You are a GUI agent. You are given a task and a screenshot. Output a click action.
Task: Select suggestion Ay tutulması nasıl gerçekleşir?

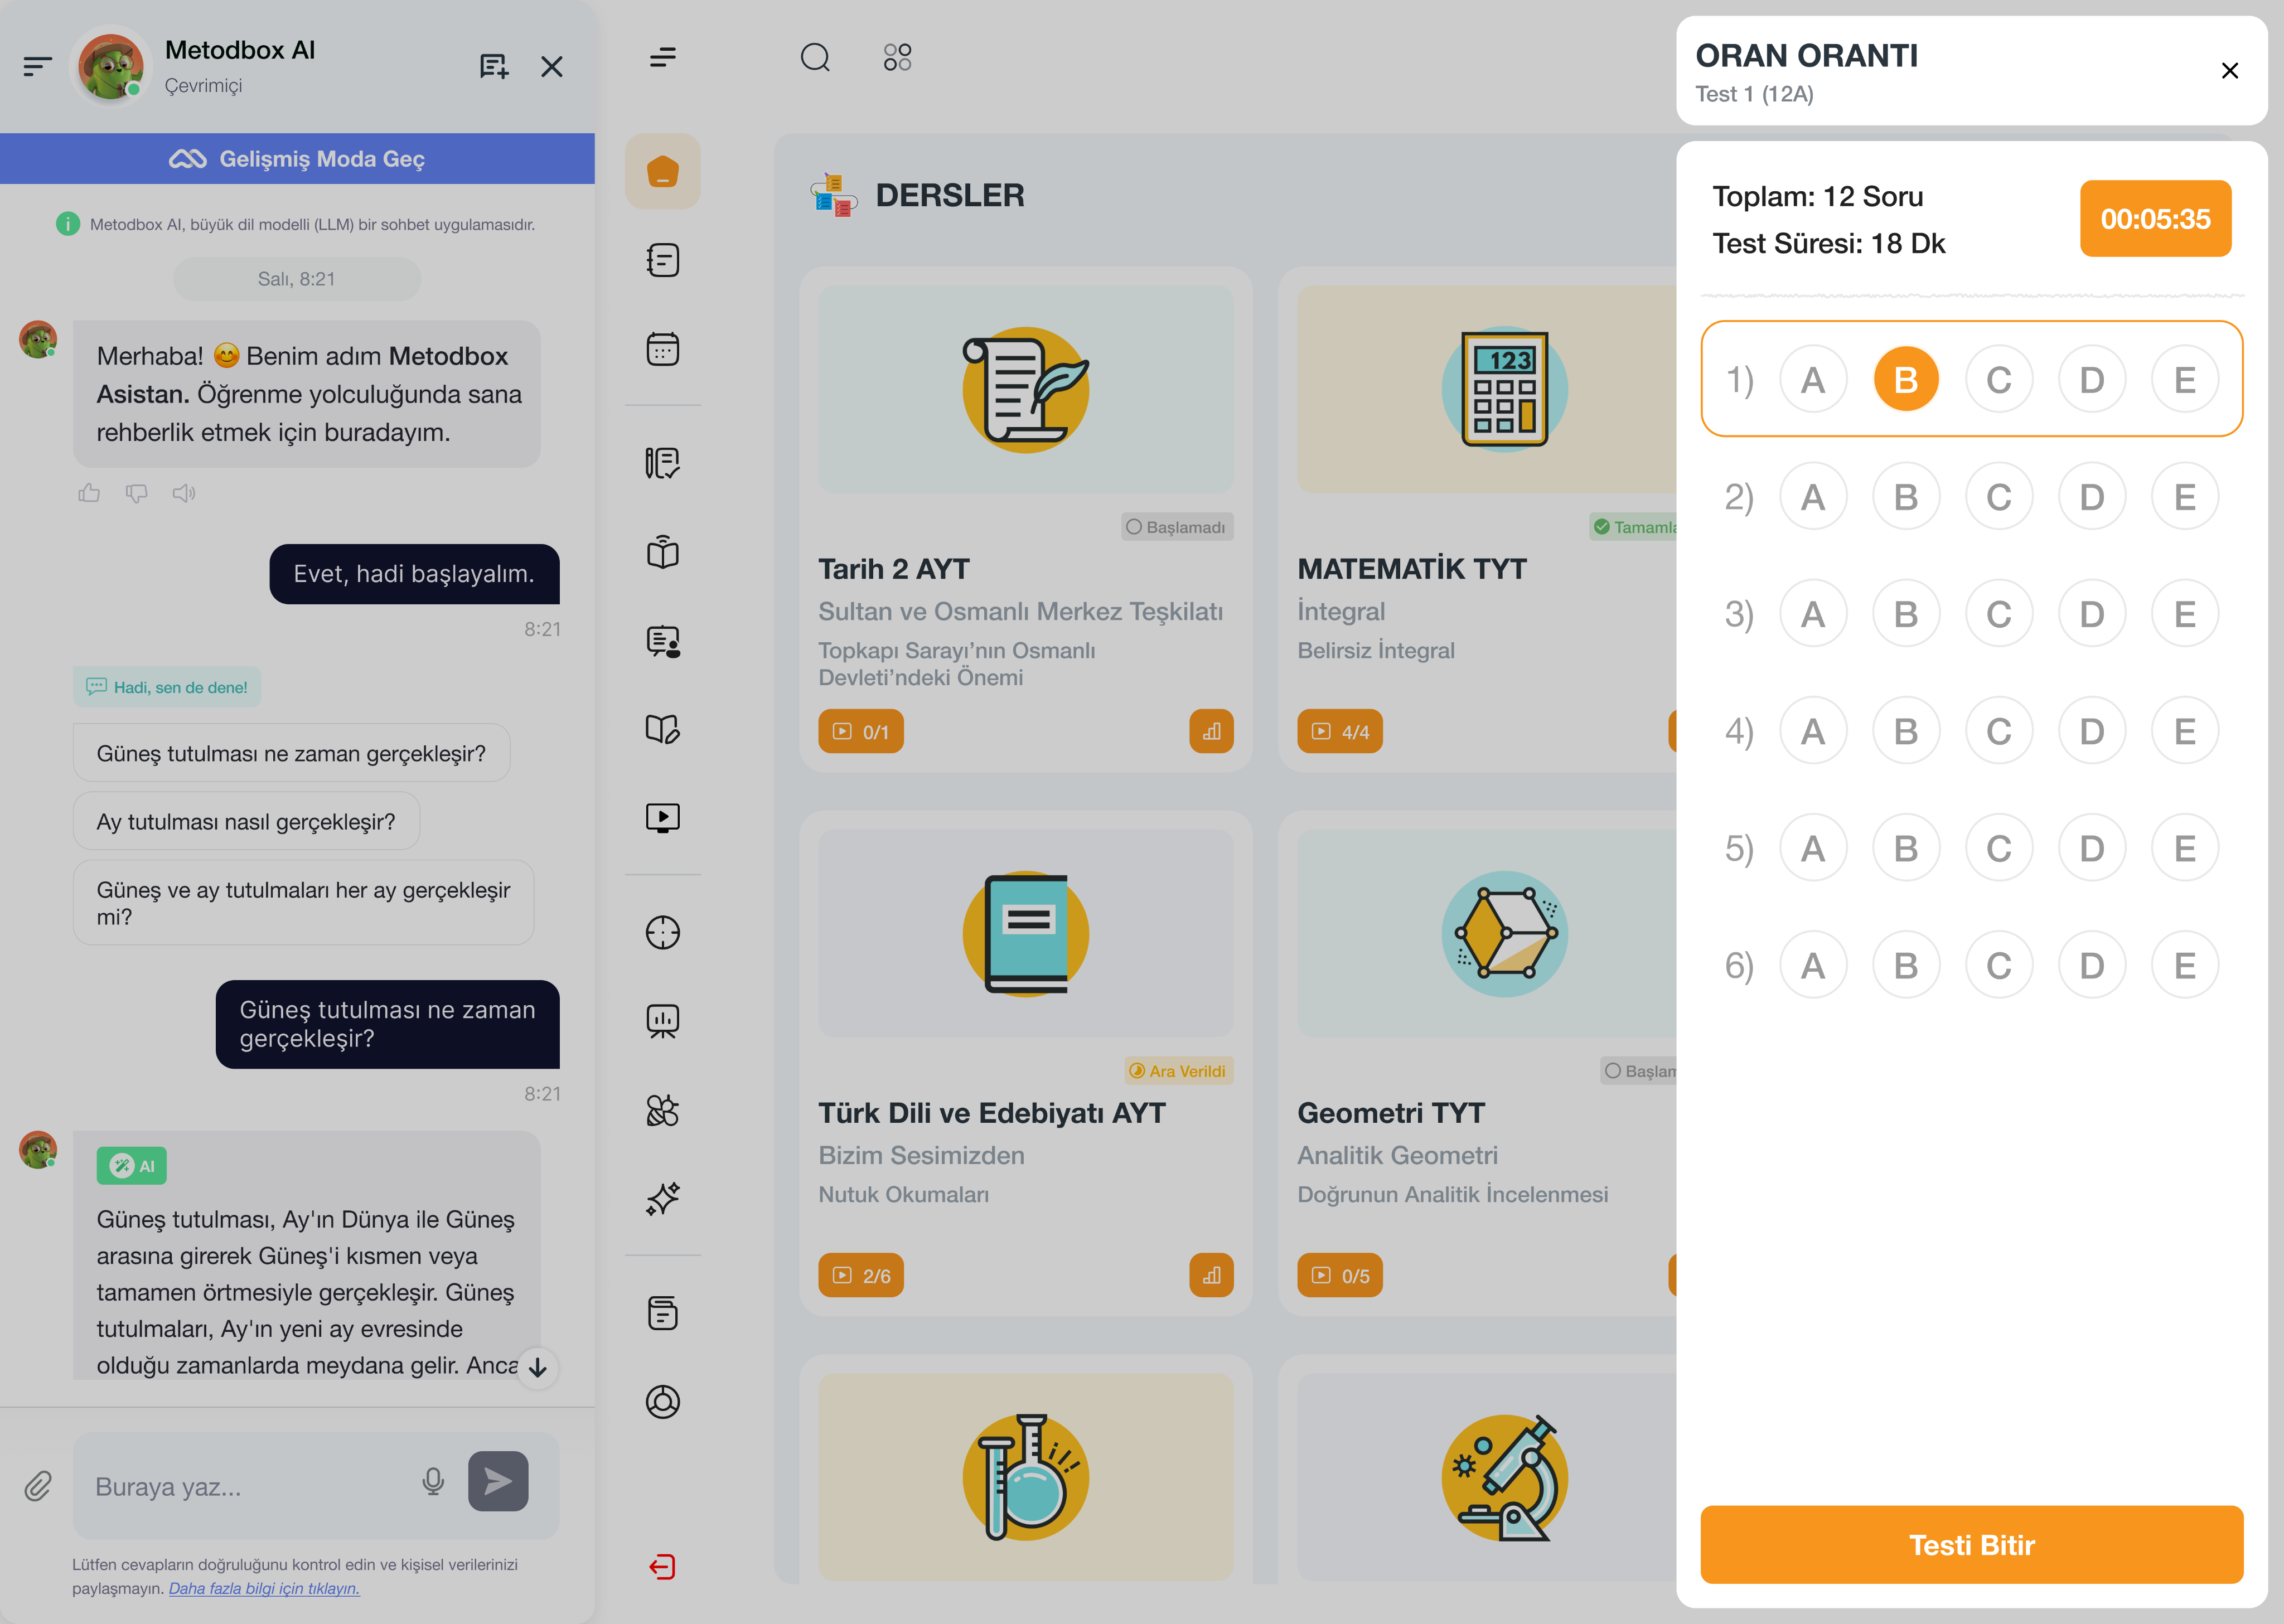coord(246,821)
